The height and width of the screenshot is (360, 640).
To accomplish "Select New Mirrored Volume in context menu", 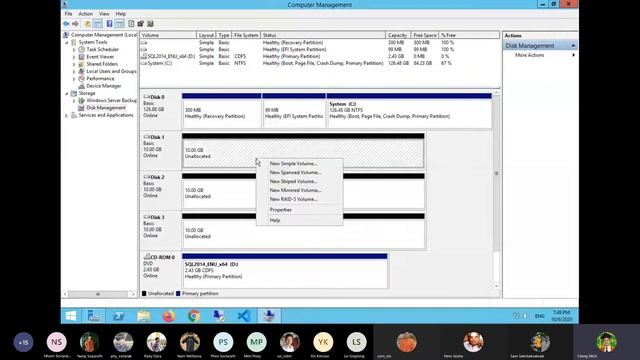I will coord(300,191).
